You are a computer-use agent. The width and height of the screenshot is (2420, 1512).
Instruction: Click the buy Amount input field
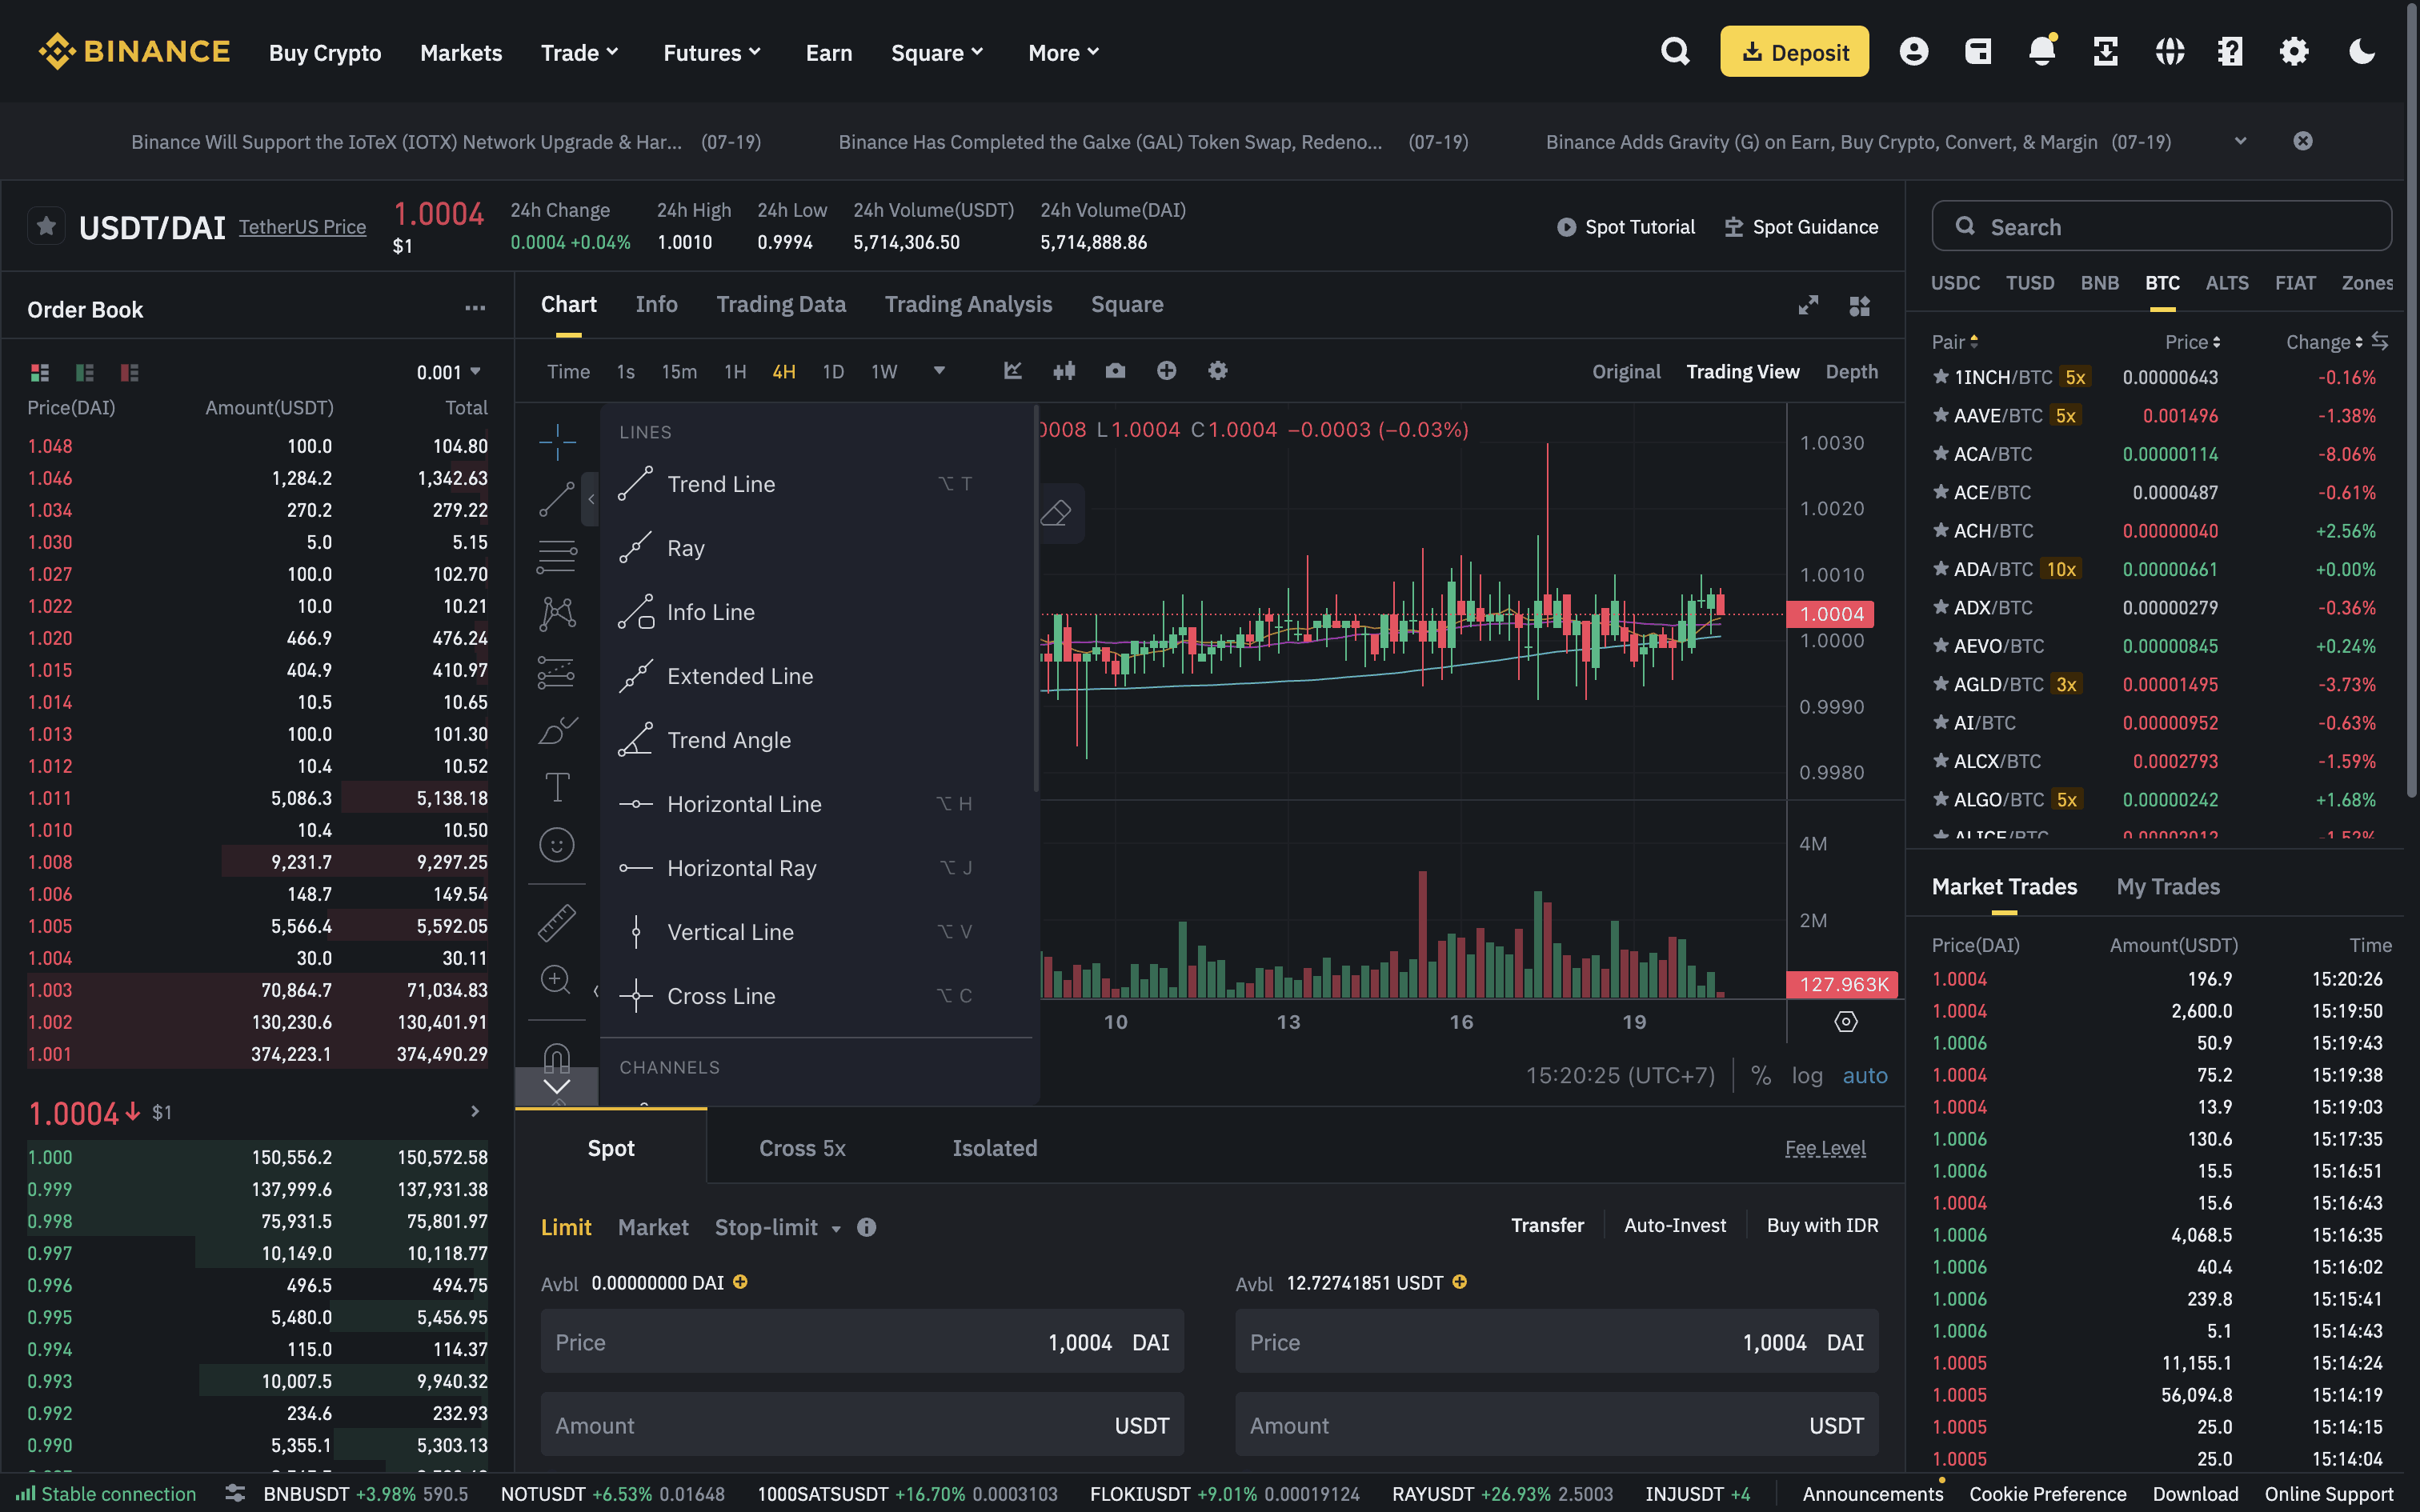point(862,1425)
